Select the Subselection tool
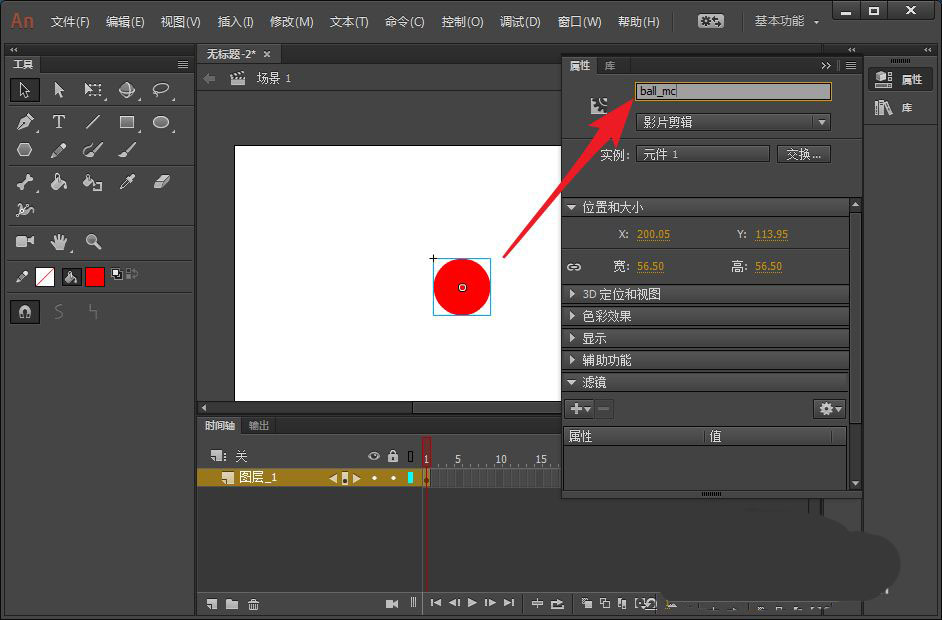The image size is (942, 620). pyautogui.click(x=59, y=90)
